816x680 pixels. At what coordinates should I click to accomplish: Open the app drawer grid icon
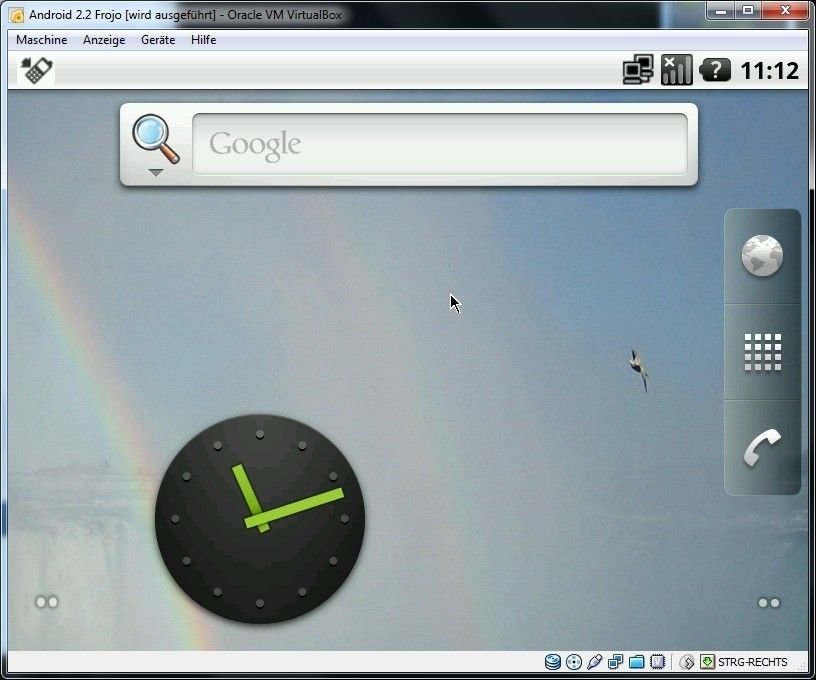coord(762,352)
